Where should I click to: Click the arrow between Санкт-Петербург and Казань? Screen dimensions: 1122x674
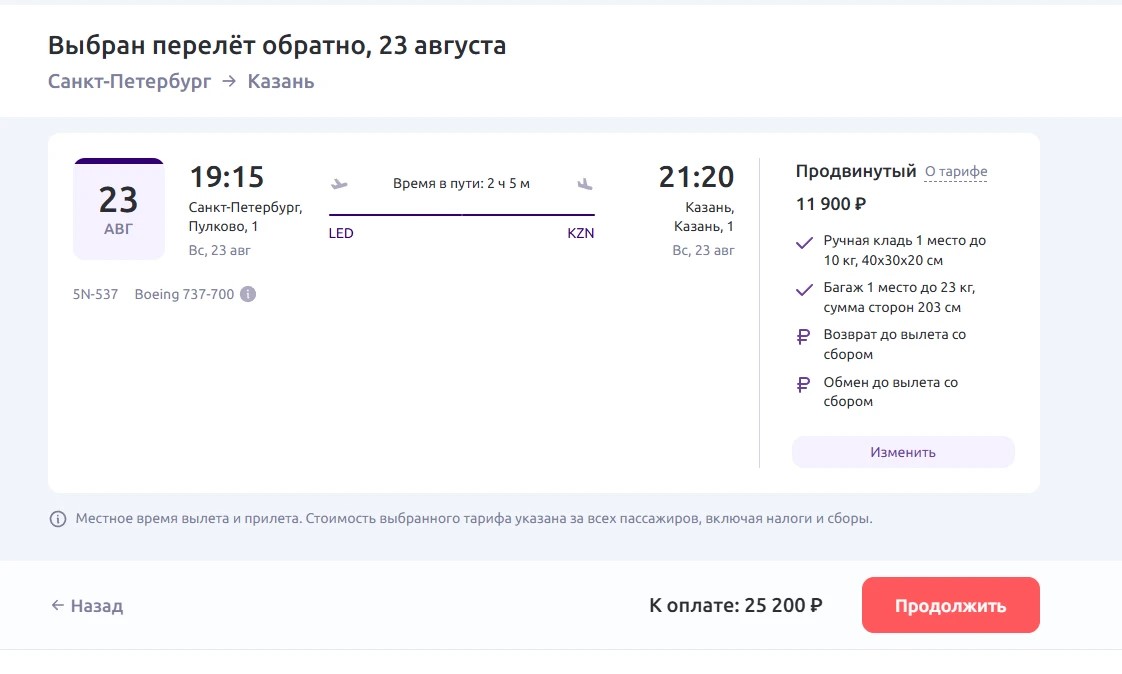point(229,81)
